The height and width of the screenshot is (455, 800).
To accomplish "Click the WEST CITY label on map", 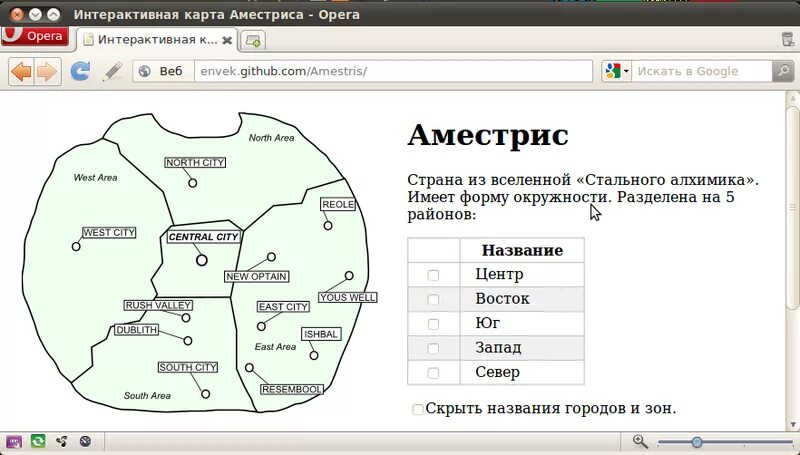I will [x=109, y=233].
